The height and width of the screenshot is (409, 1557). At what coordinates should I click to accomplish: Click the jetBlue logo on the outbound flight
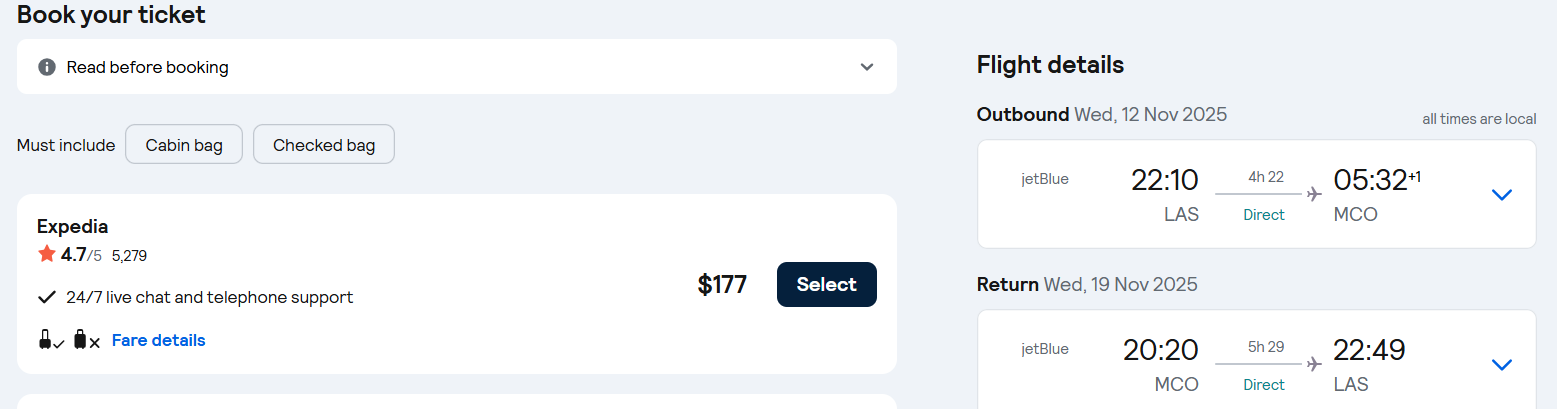point(1045,180)
